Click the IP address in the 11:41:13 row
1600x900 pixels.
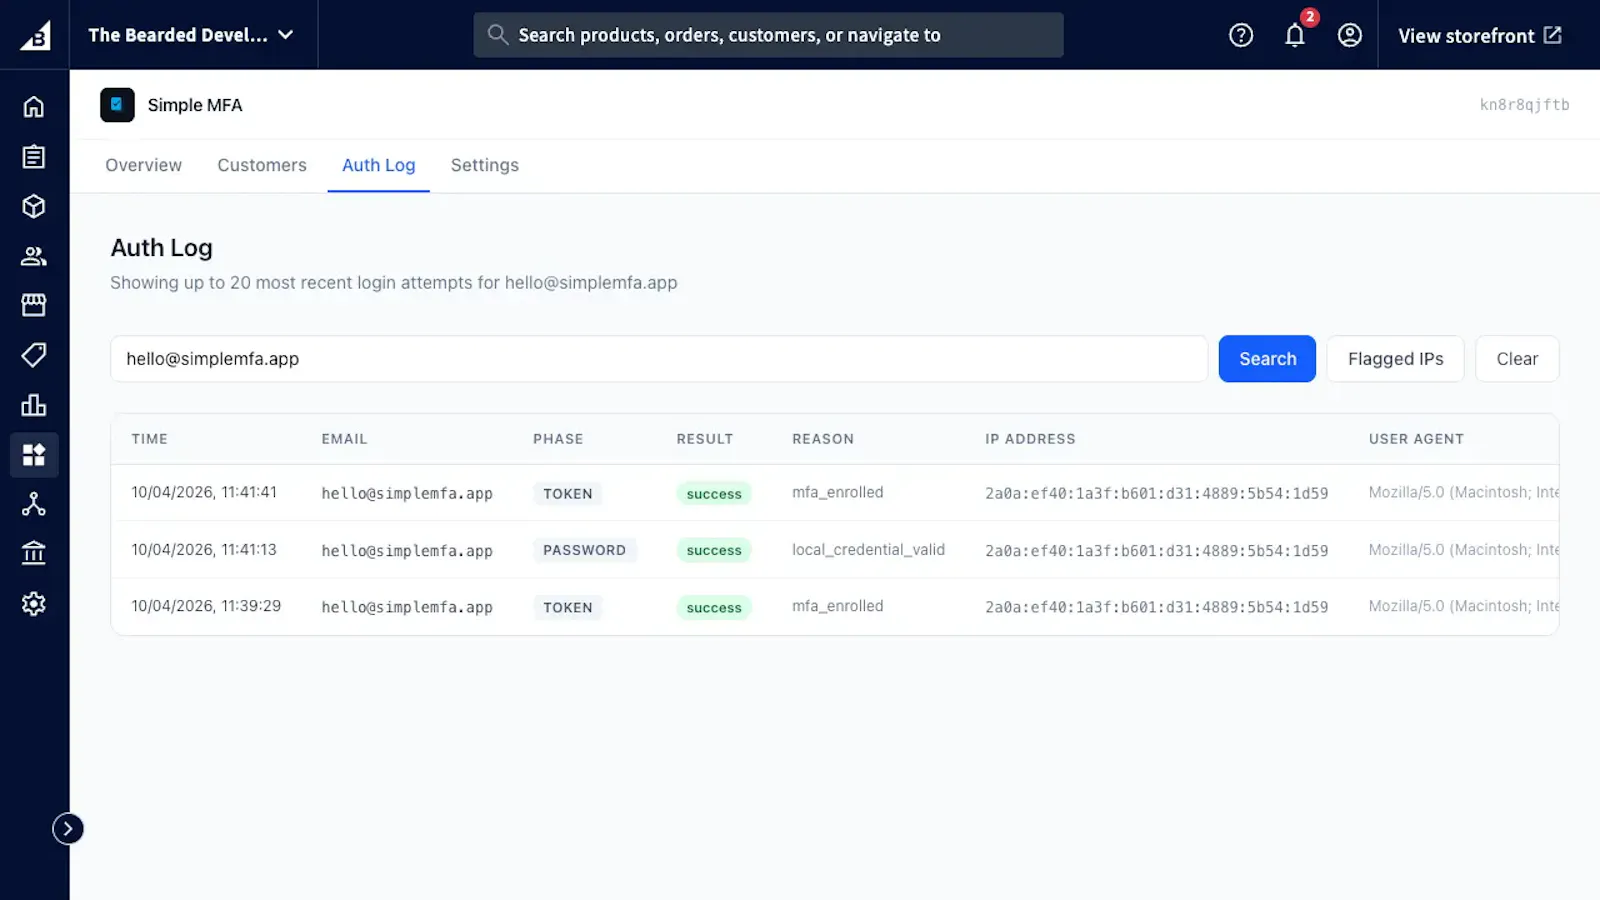pyautogui.click(x=1157, y=550)
